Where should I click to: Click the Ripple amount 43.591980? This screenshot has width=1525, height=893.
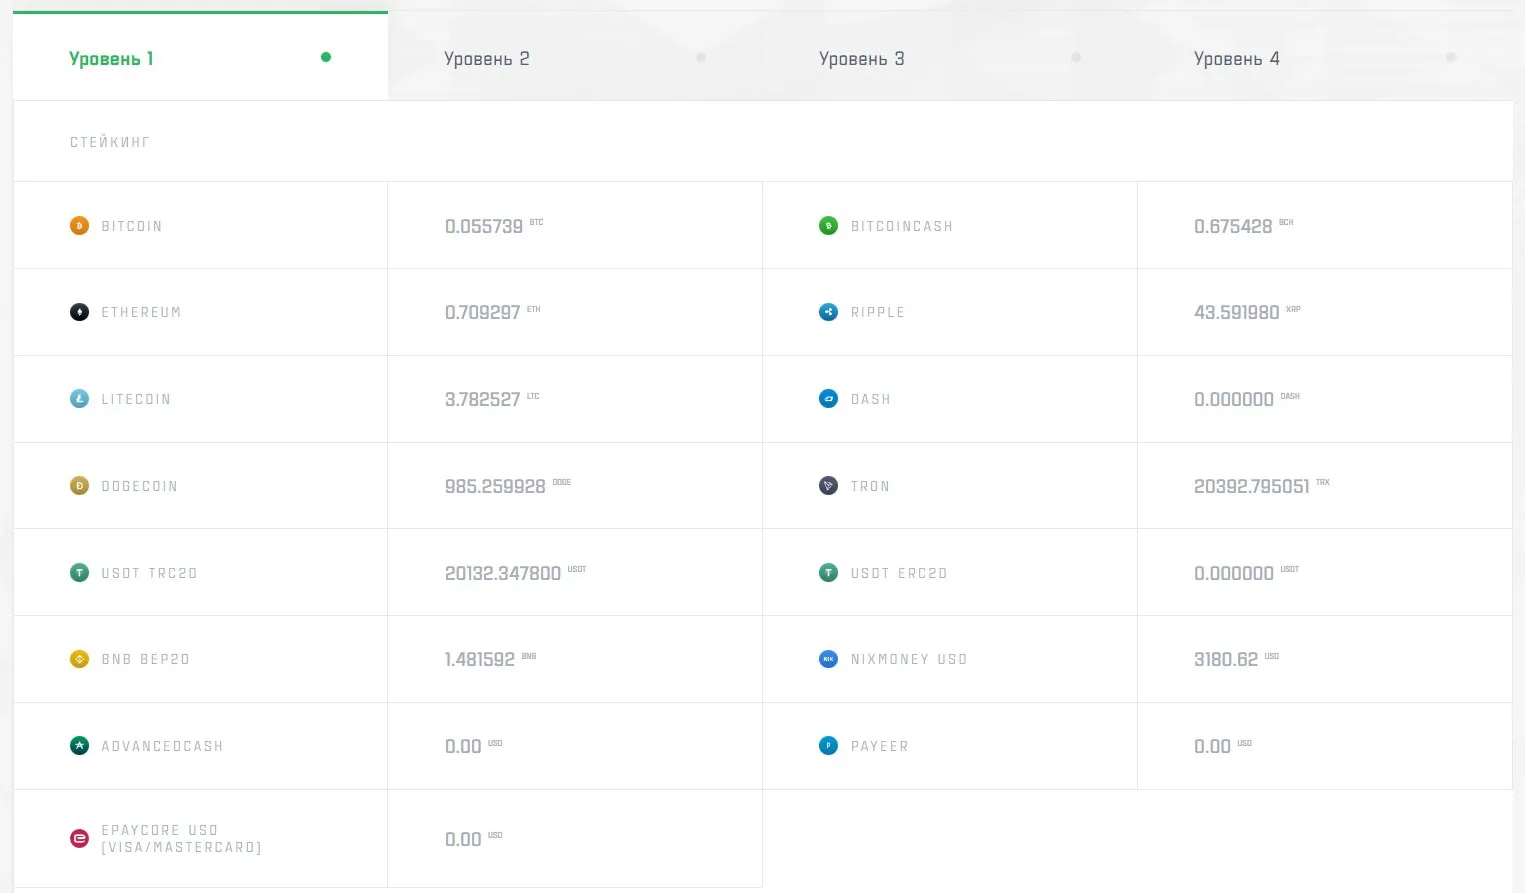tap(1237, 312)
